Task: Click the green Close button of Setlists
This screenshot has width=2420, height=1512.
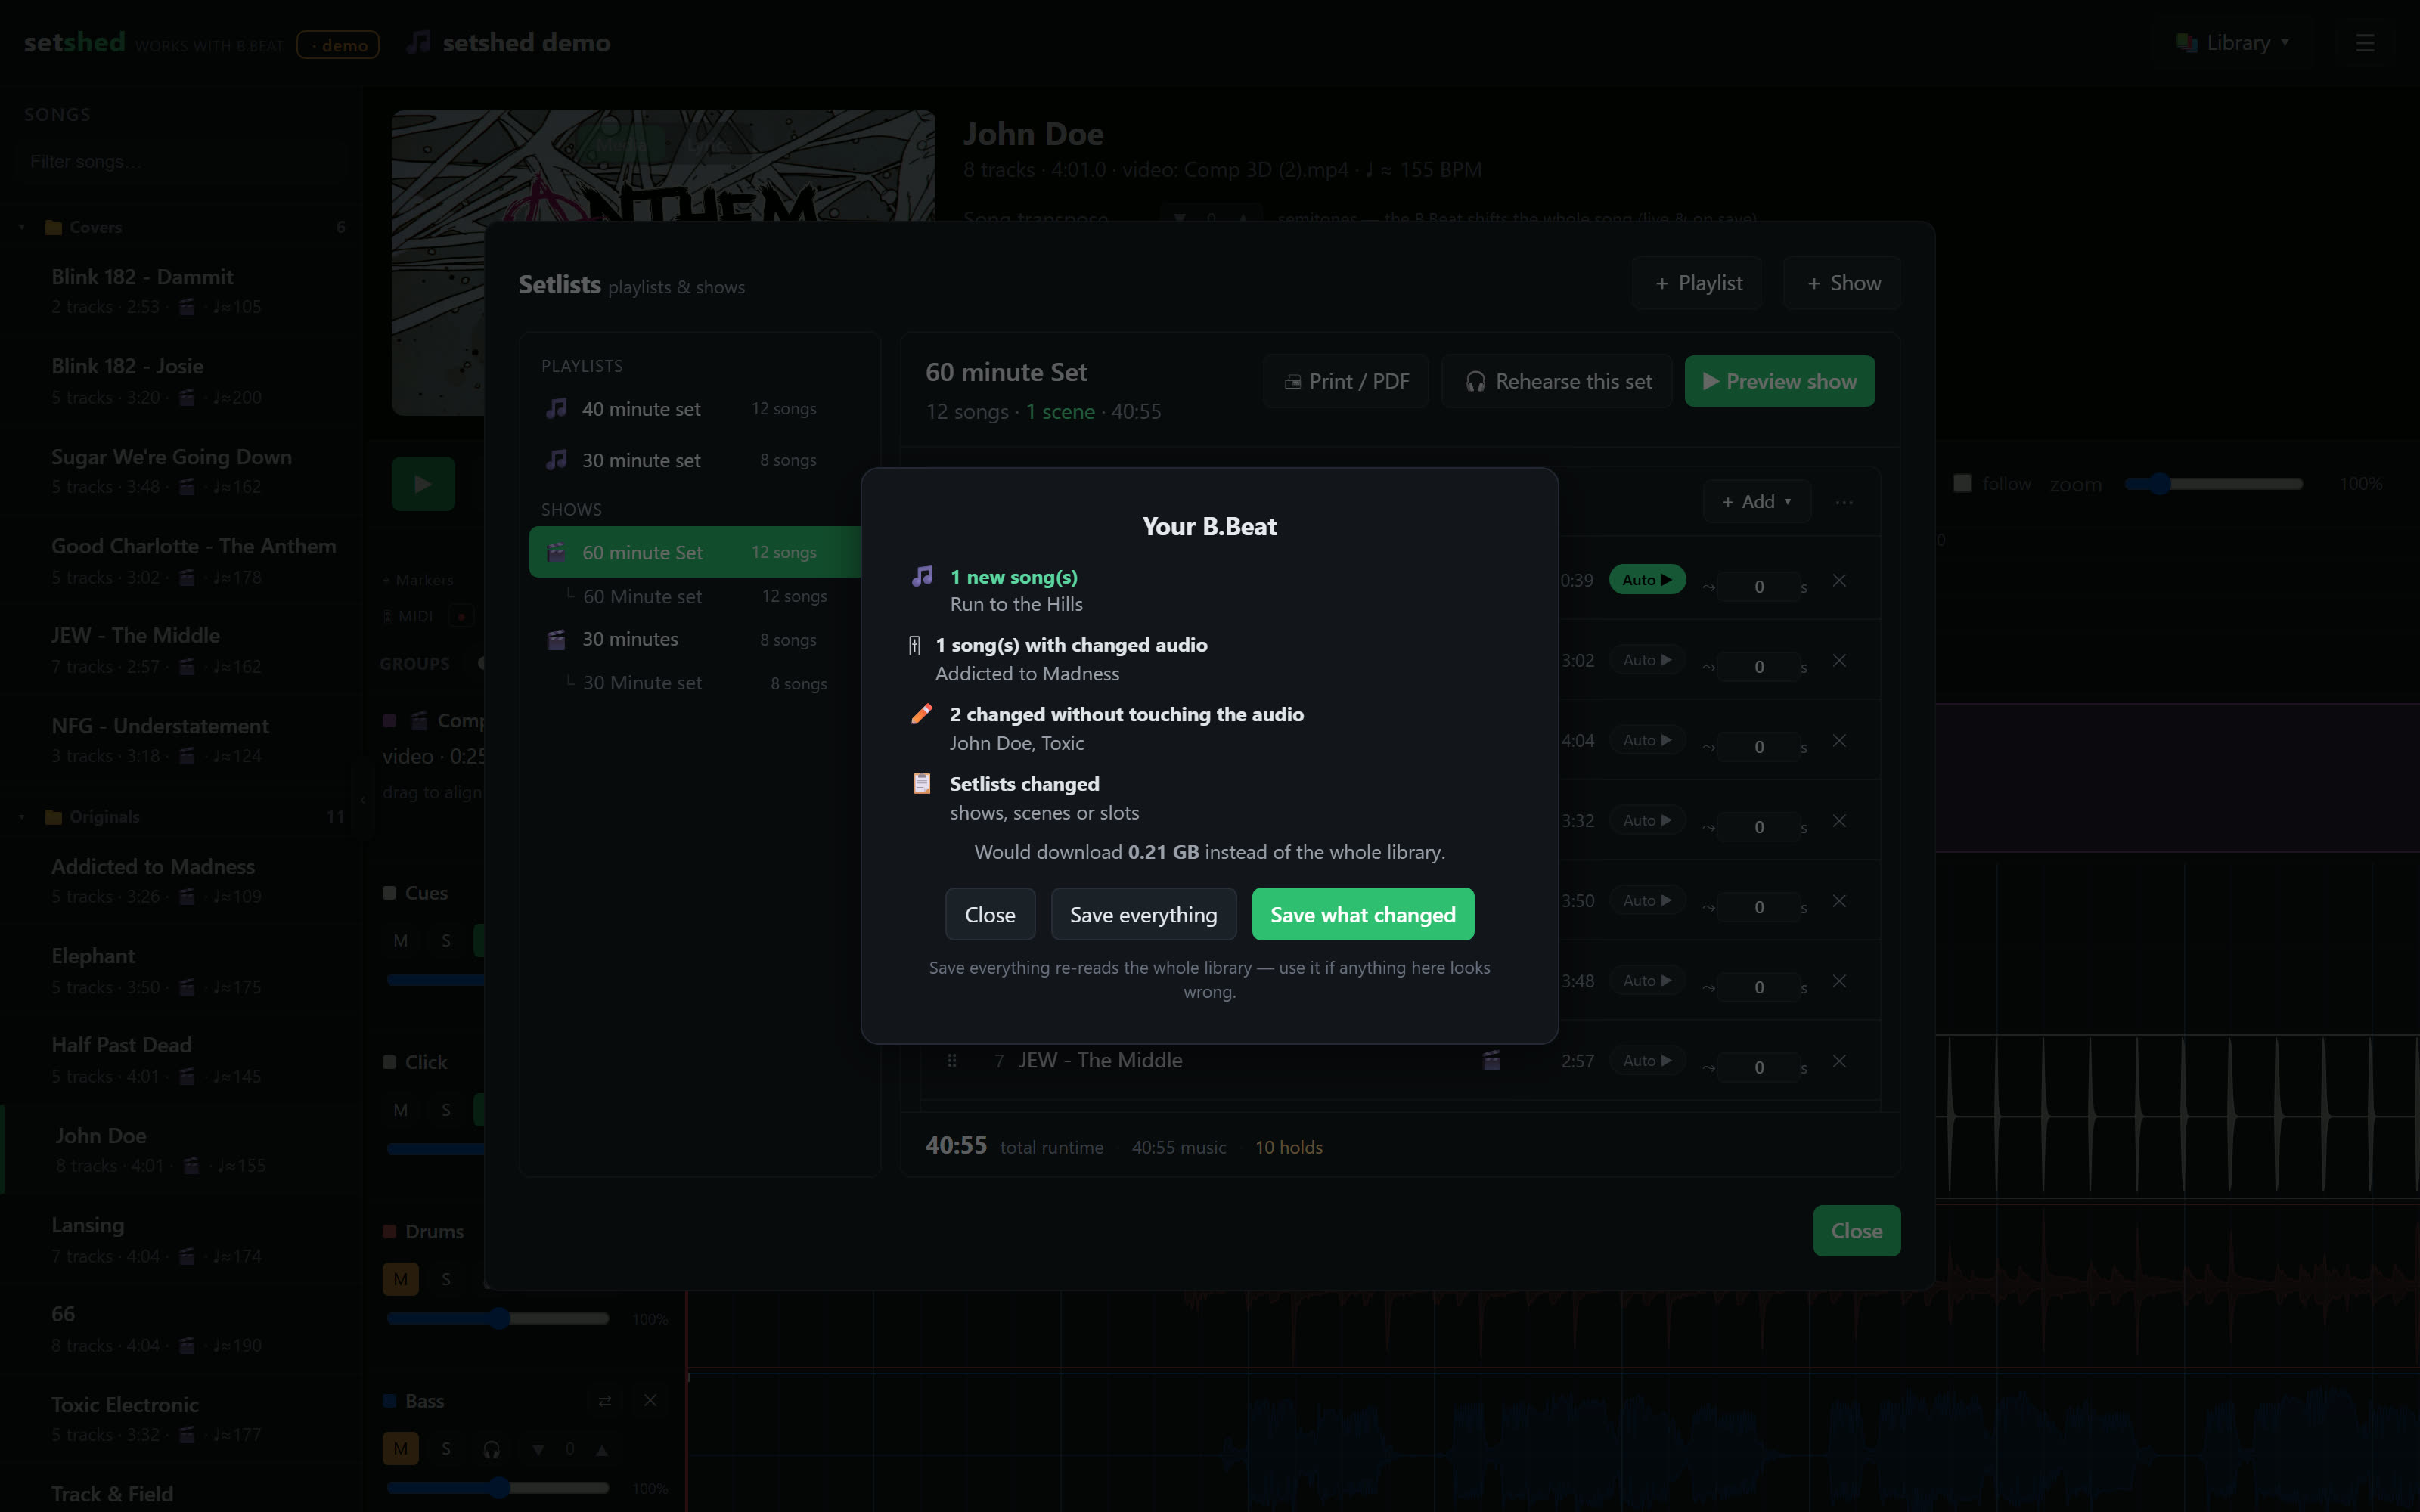Action: click(x=1856, y=1231)
